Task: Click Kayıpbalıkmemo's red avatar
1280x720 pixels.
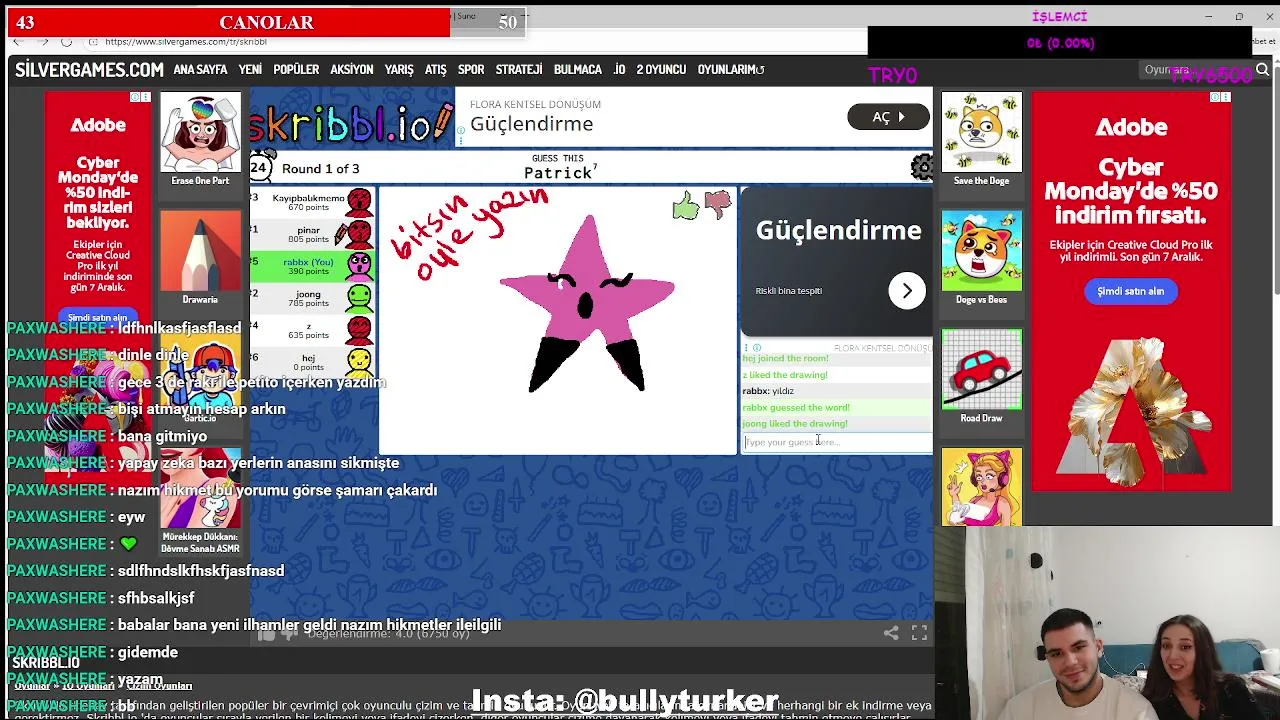Action: pyautogui.click(x=359, y=203)
